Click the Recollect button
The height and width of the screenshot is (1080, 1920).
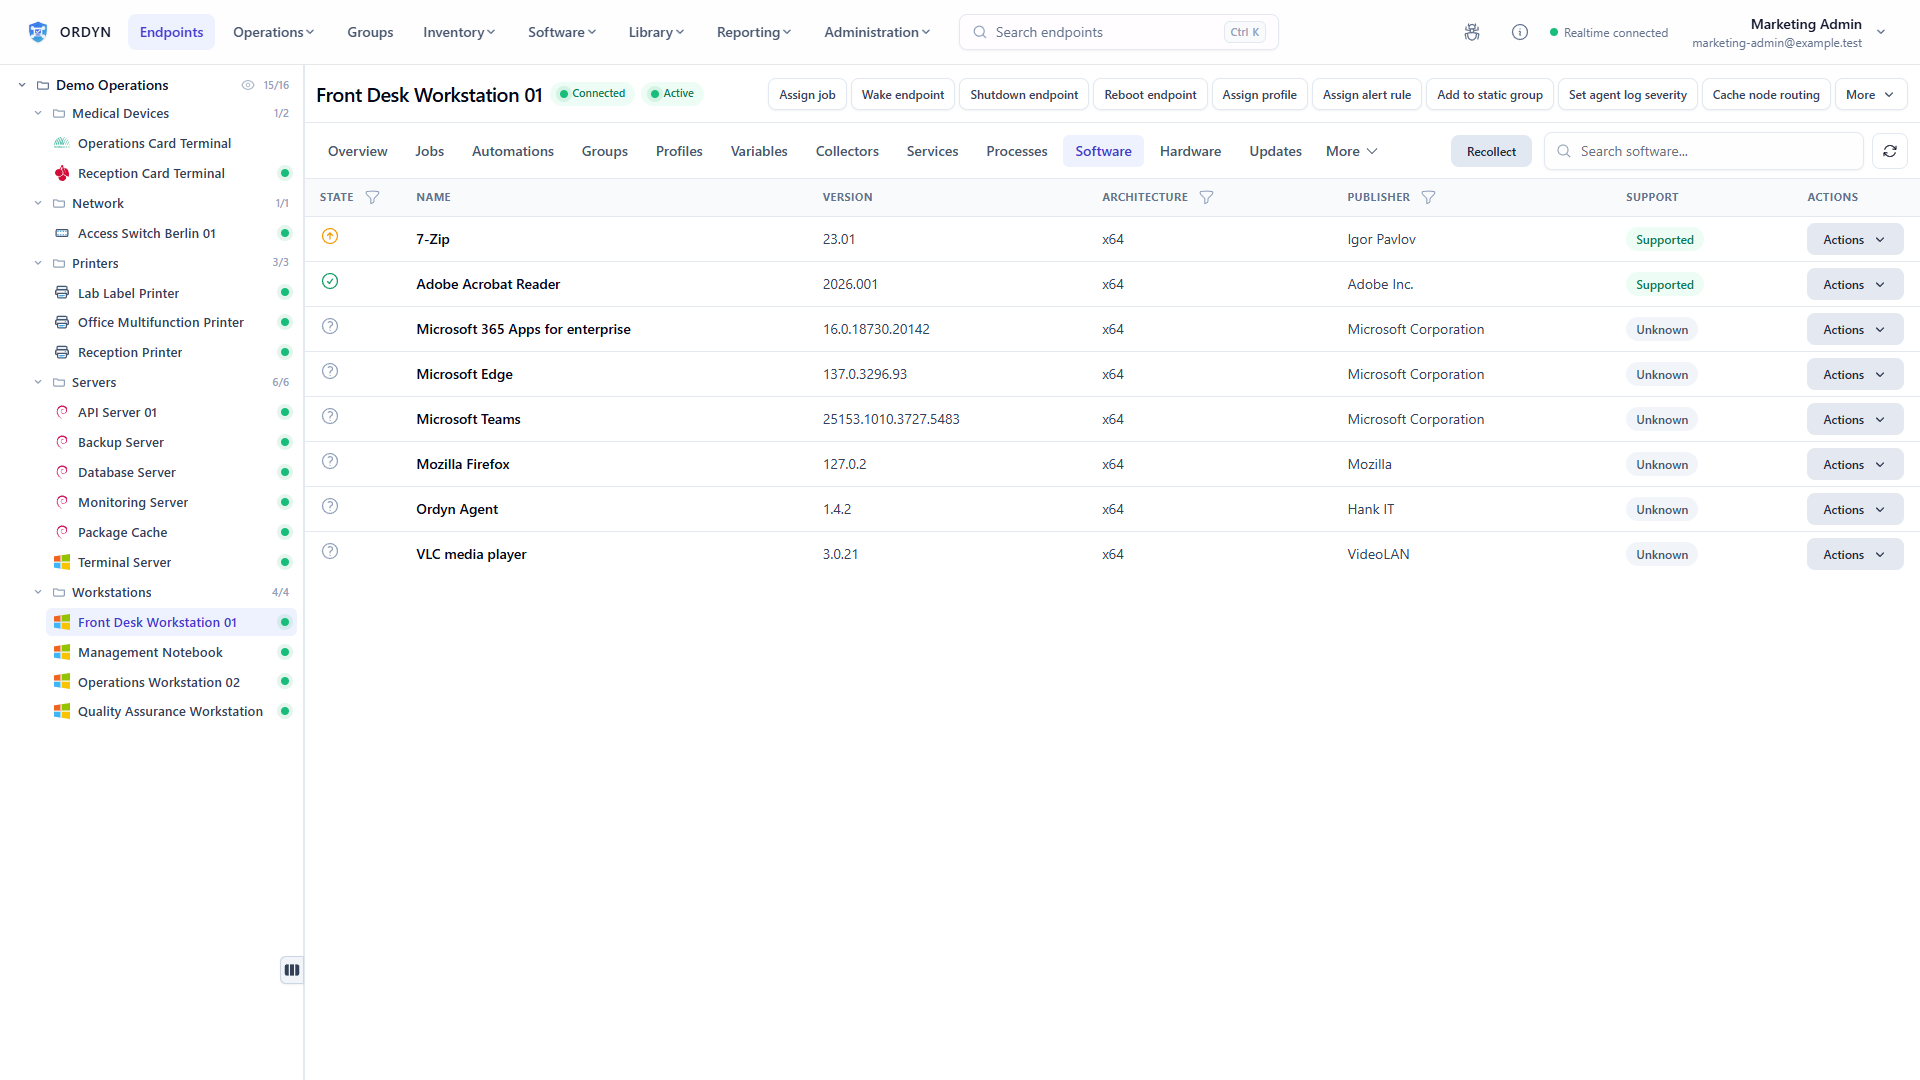[x=1491, y=151]
